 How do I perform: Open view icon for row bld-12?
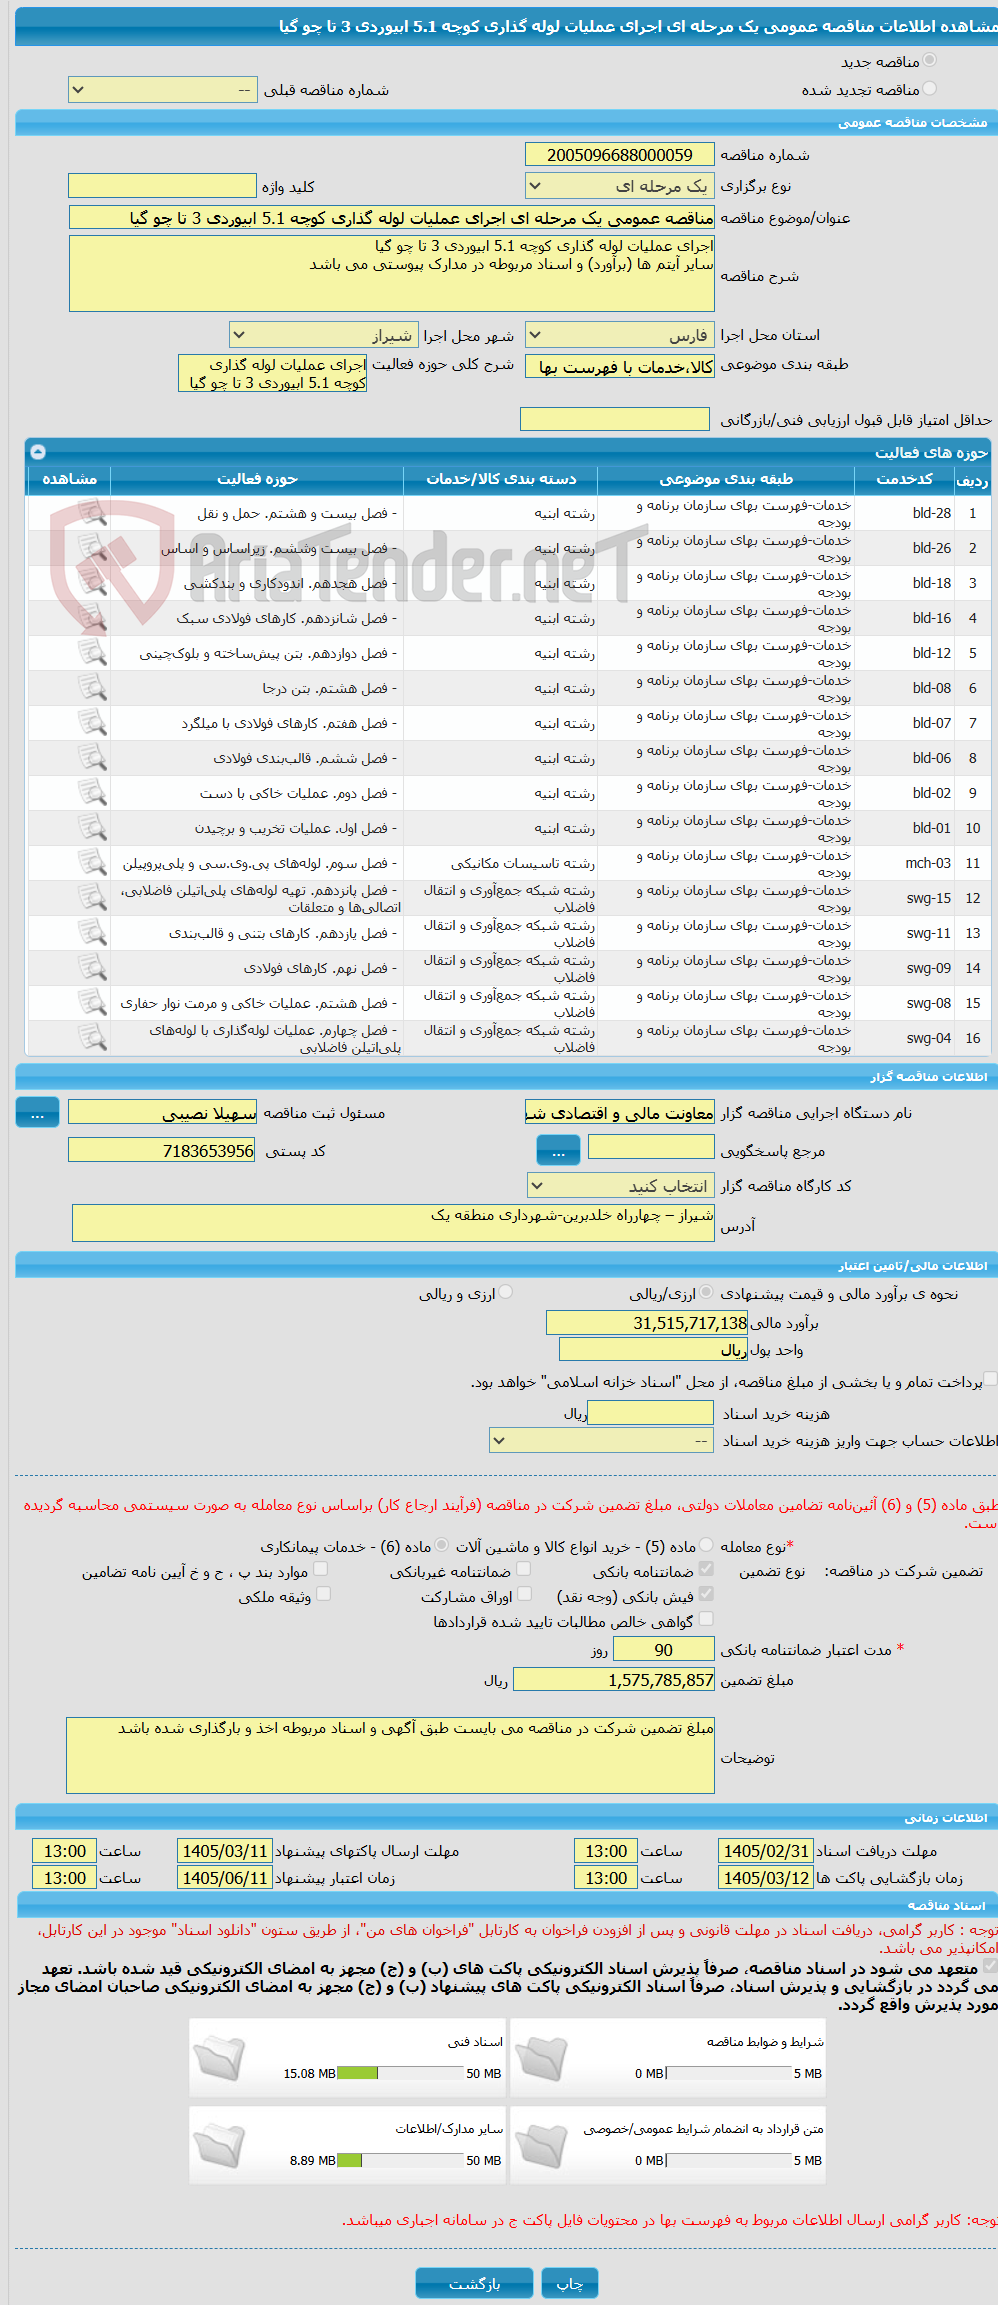[x=92, y=653]
